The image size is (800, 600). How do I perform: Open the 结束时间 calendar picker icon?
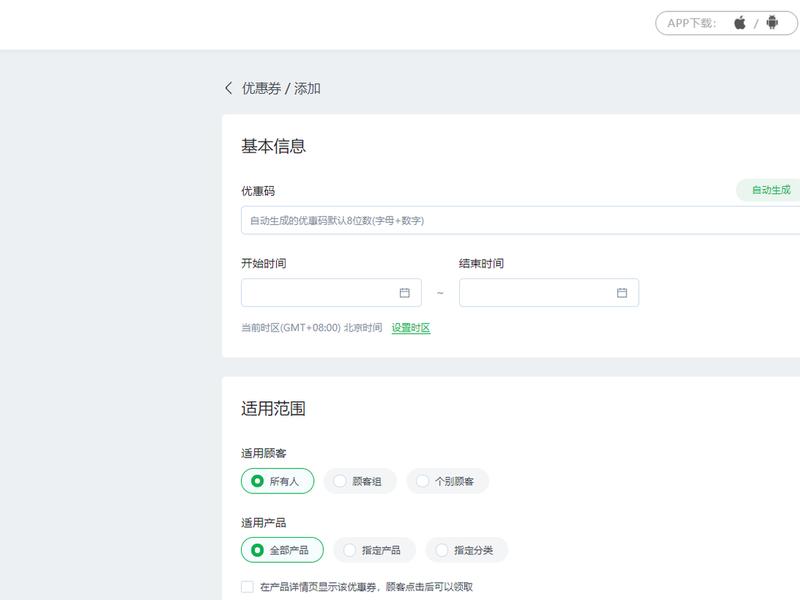(622, 293)
